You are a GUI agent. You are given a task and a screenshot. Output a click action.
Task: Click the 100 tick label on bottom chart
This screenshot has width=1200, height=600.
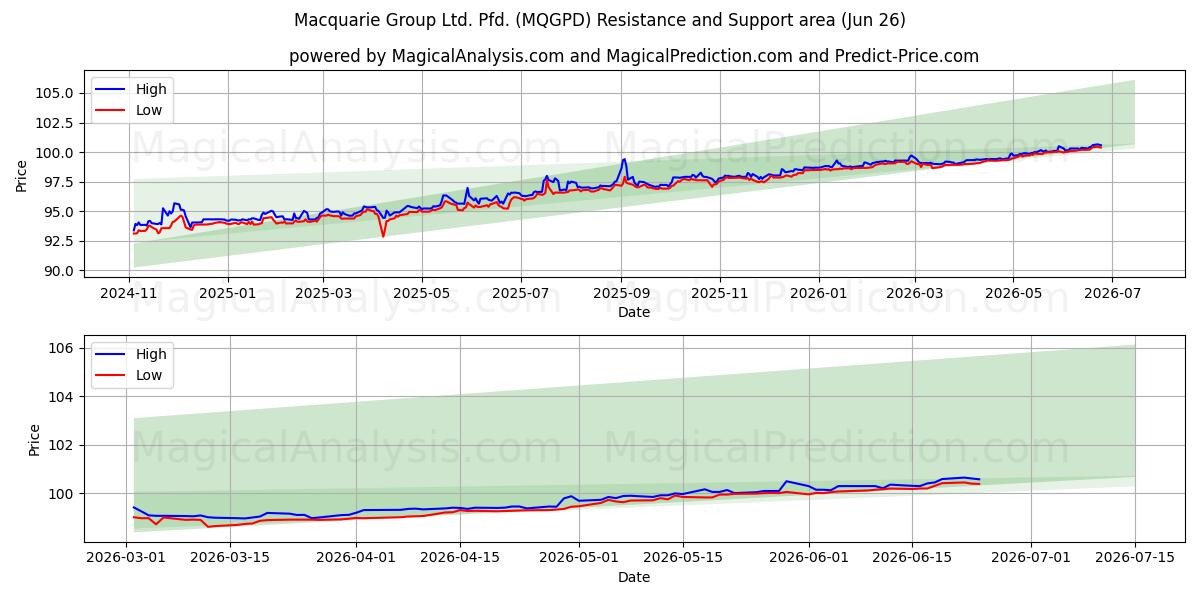pos(61,494)
